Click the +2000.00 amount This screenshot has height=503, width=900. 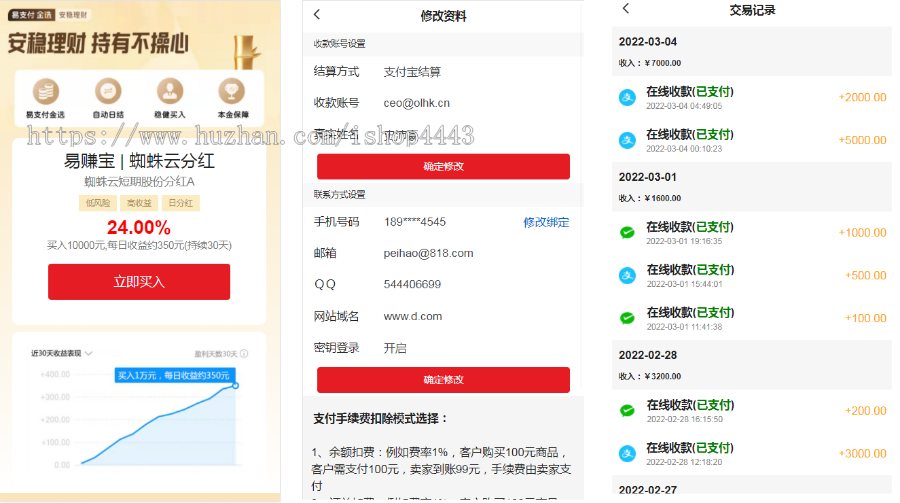(x=863, y=98)
